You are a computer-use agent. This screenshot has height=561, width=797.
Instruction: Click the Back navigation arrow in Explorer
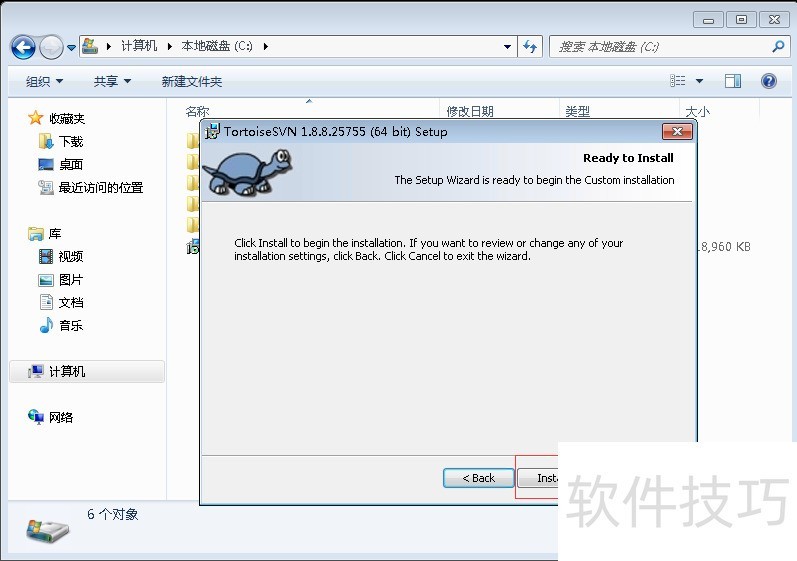(23, 47)
